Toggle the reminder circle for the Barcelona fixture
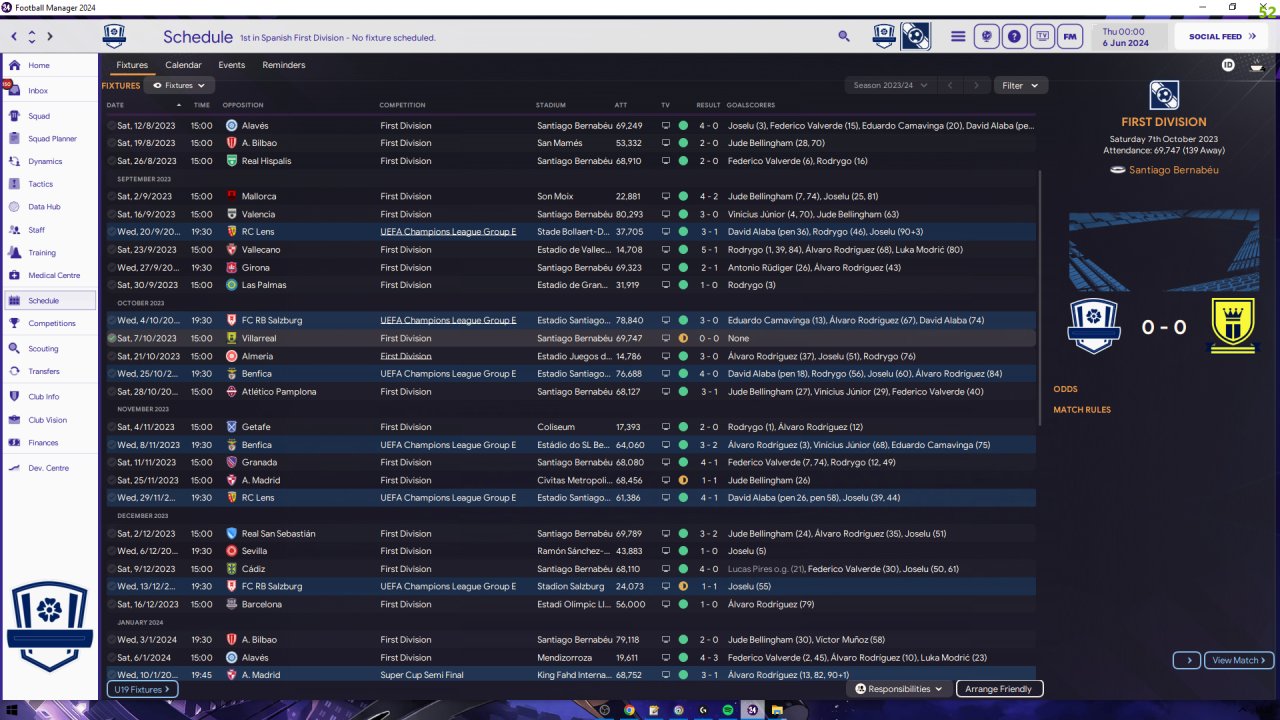Viewport: 1280px width, 720px height. (112, 604)
